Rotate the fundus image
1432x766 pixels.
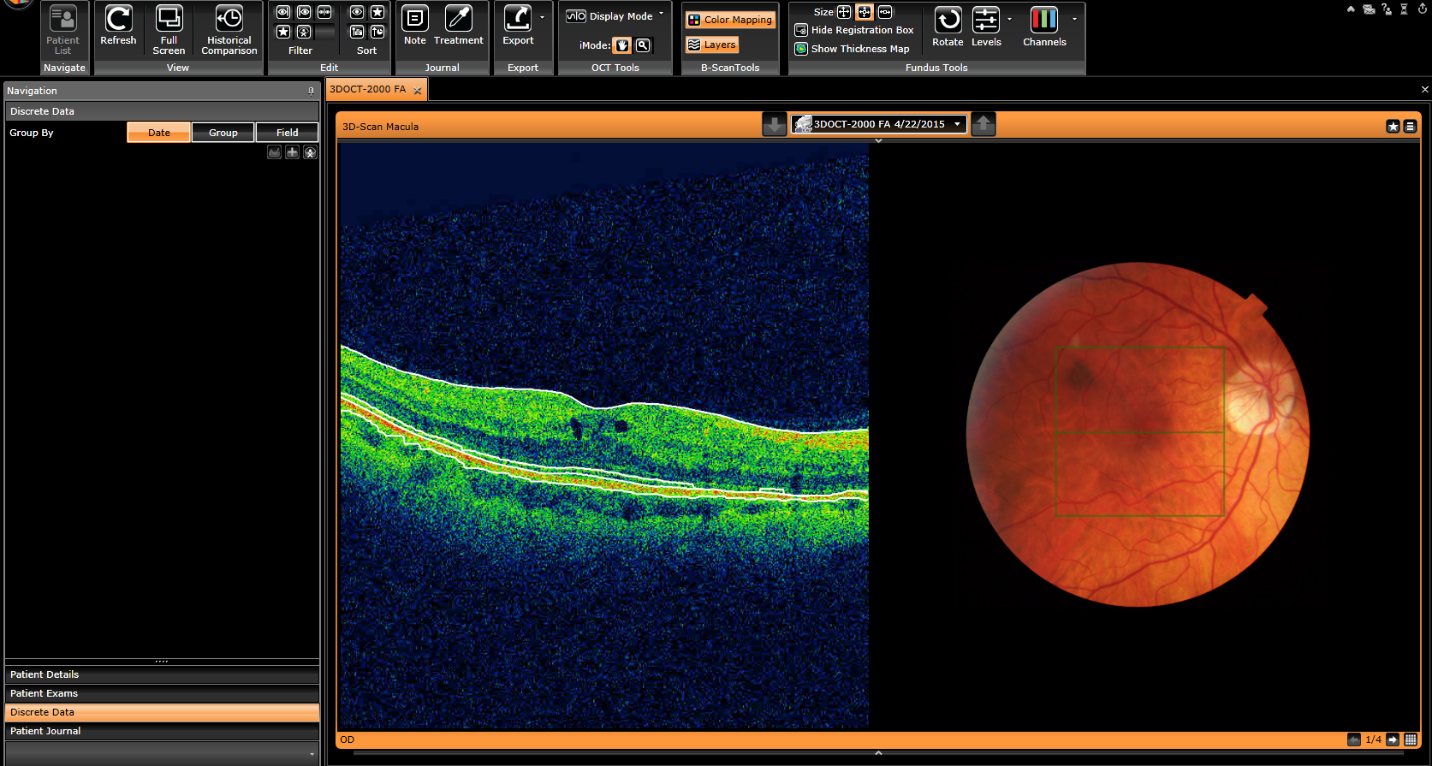pyautogui.click(x=947, y=21)
